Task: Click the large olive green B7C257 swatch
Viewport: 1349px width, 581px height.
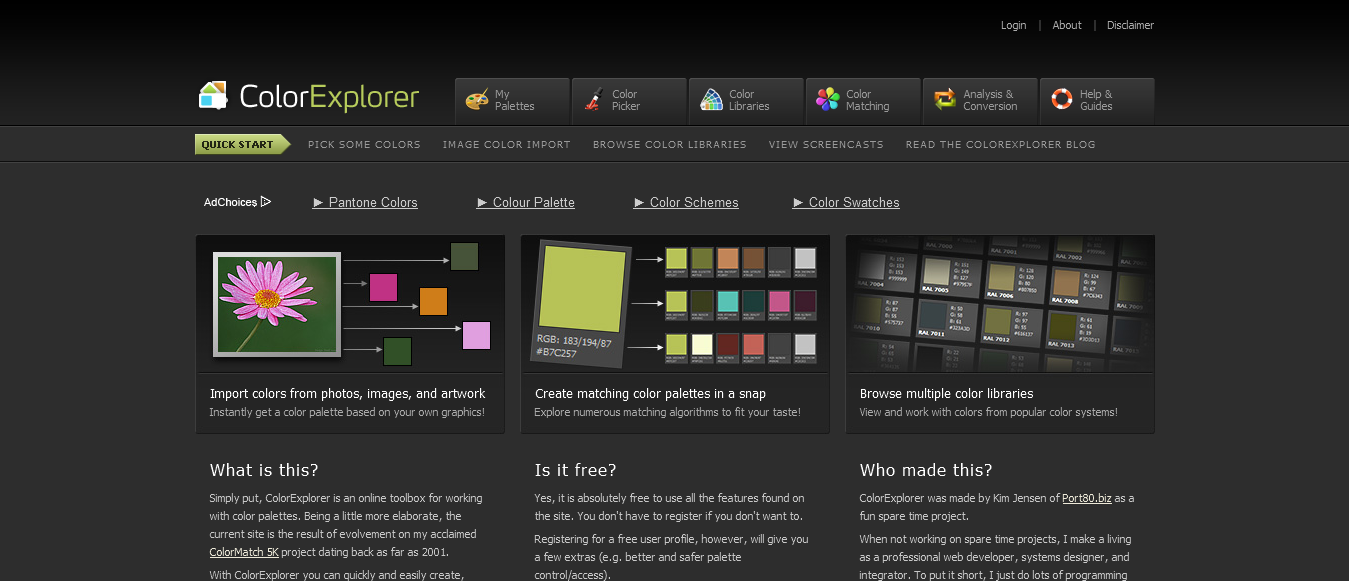Action: point(582,288)
